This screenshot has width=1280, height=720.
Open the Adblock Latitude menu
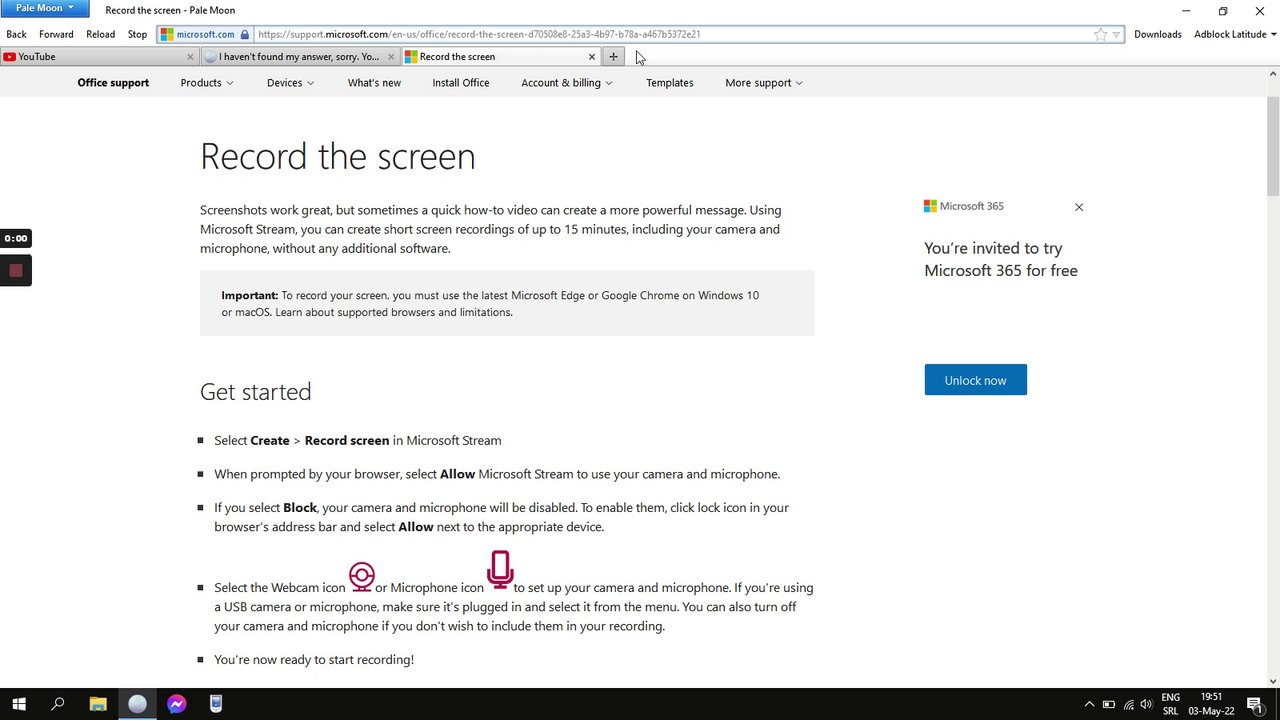point(1235,34)
